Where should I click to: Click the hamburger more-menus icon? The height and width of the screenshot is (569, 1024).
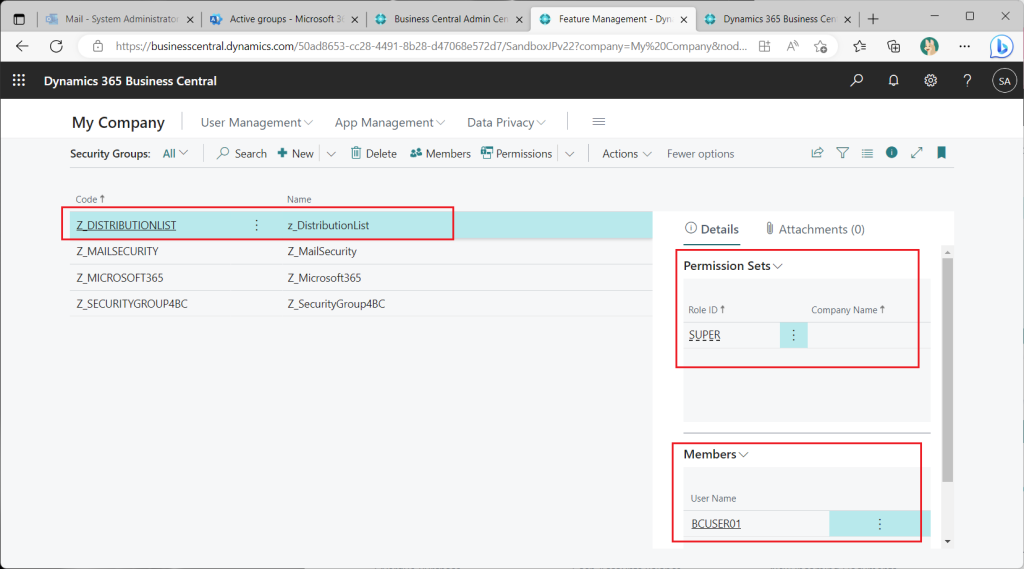click(x=598, y=122)
